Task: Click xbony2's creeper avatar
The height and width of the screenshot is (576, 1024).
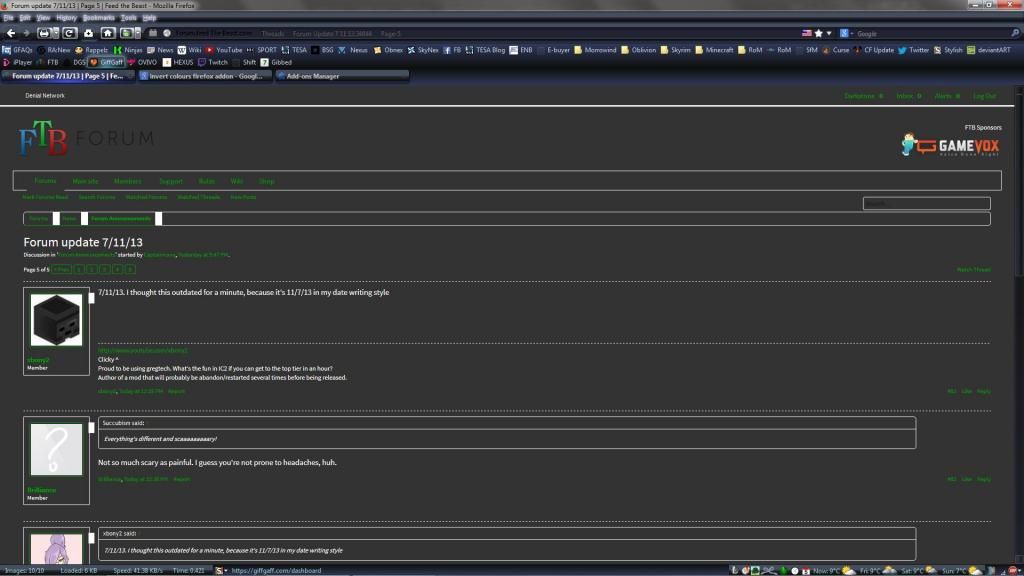Action: pyautogui.click(x=56, y=319)
